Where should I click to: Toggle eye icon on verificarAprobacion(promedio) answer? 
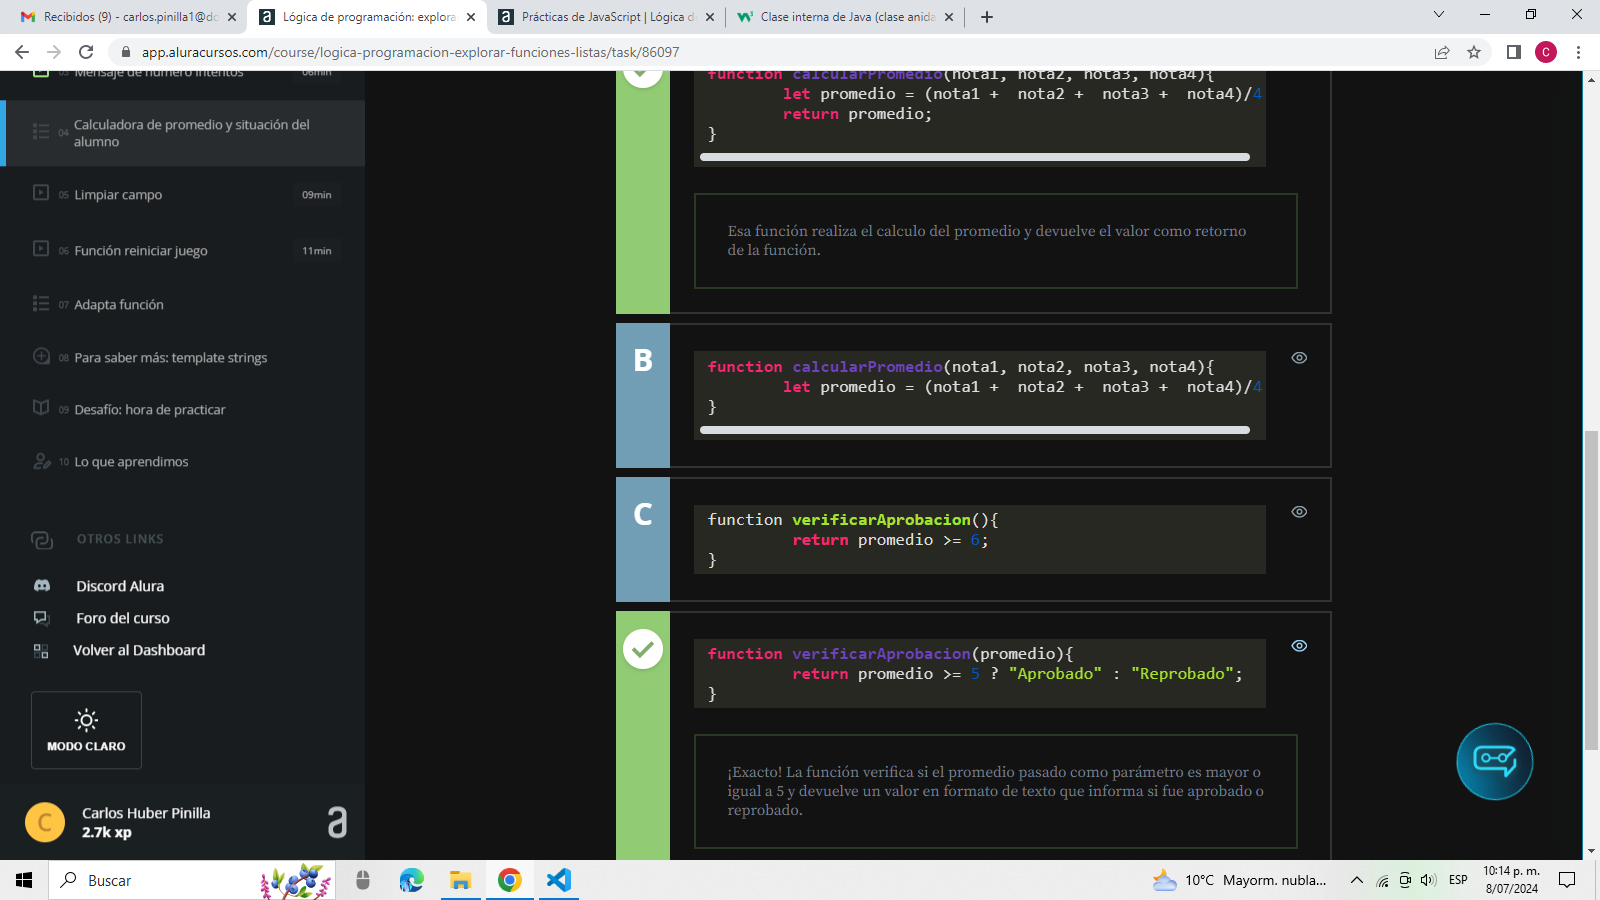coord(1299,646)
